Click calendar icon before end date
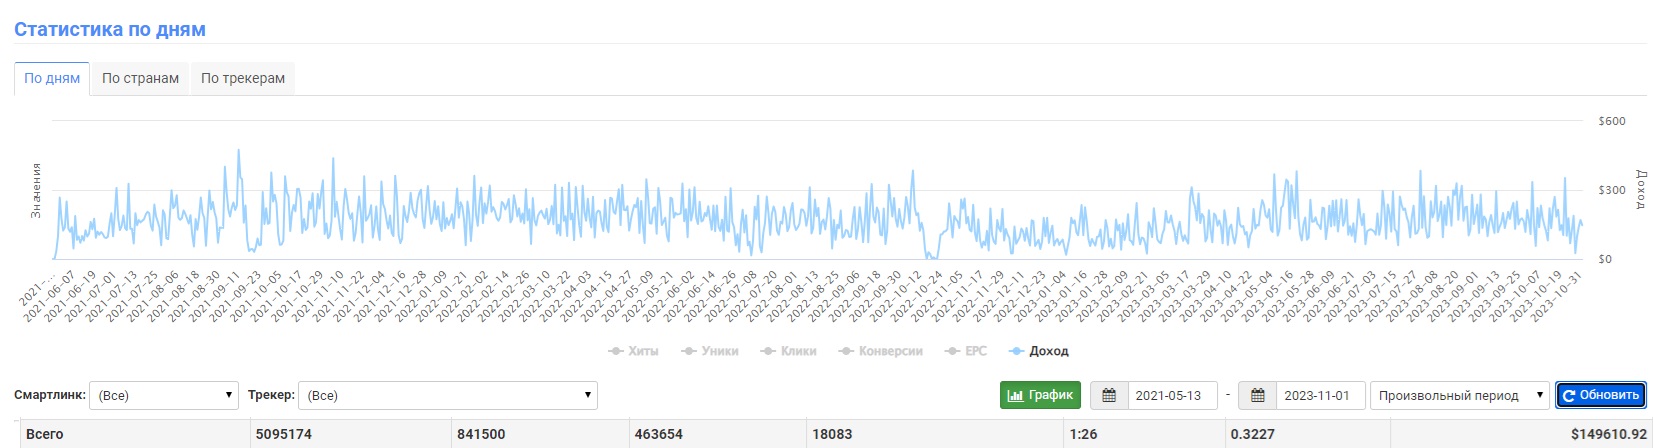 click(x=1257, y=396)
